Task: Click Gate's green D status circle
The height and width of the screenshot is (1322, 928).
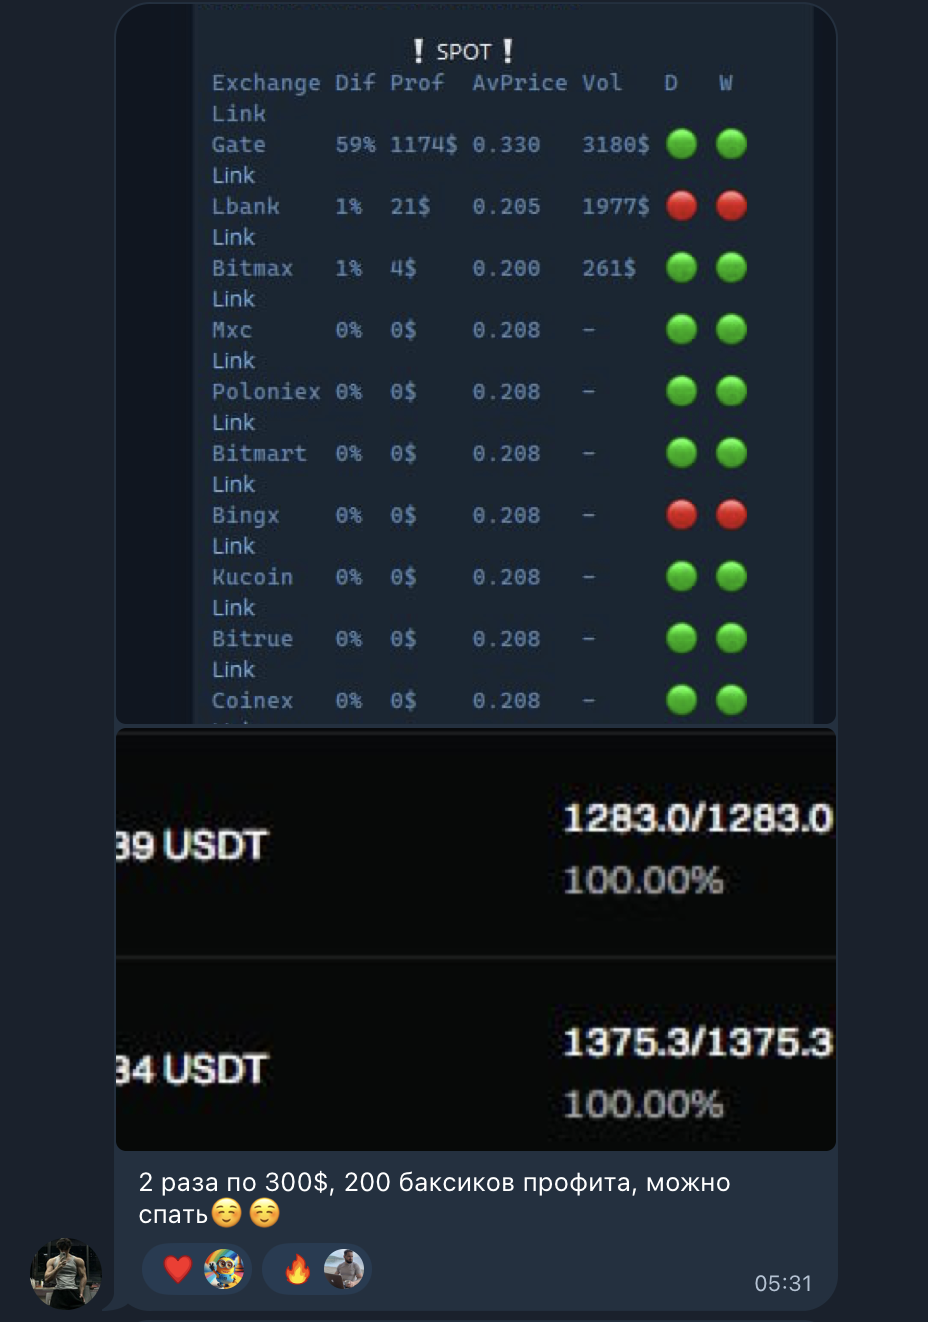Action: tap(681, 144)
